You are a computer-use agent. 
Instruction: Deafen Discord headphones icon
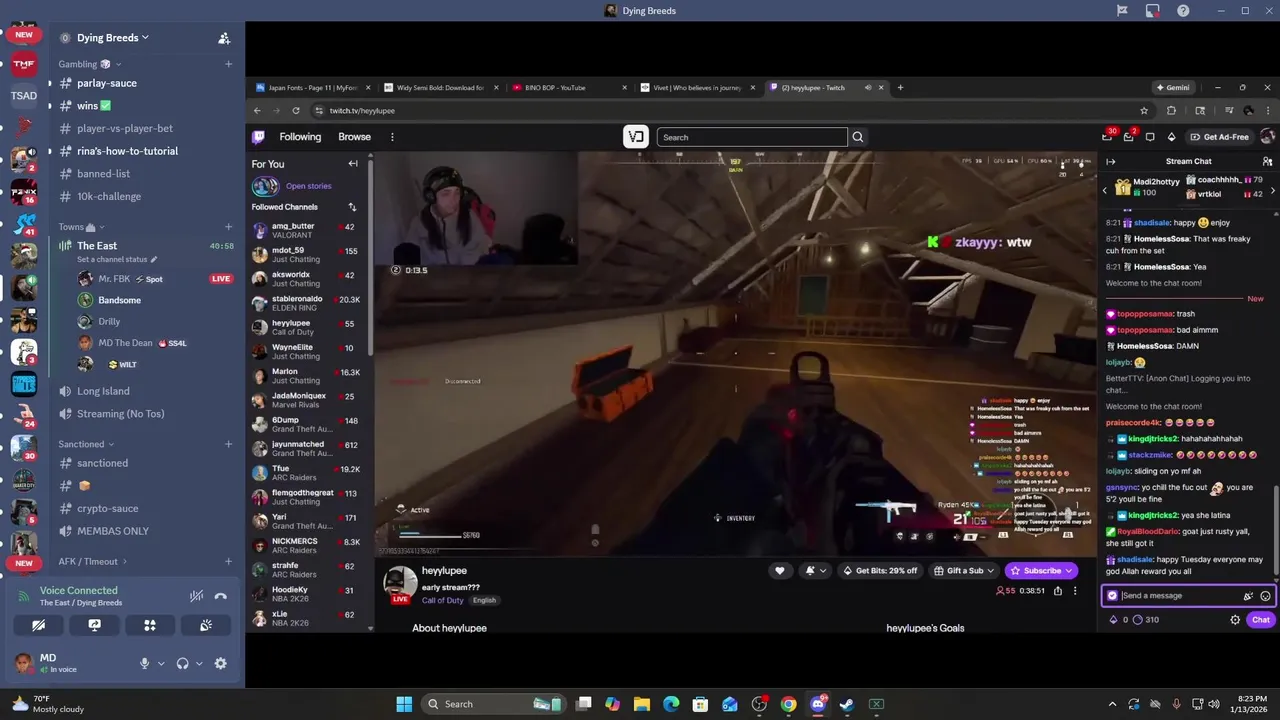(182, 663)
